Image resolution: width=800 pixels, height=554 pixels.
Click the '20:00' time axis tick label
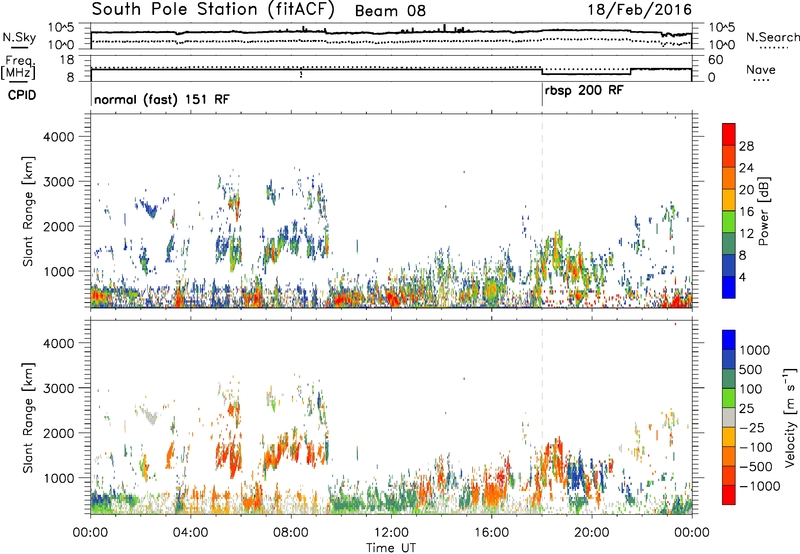tap(591, 533)
